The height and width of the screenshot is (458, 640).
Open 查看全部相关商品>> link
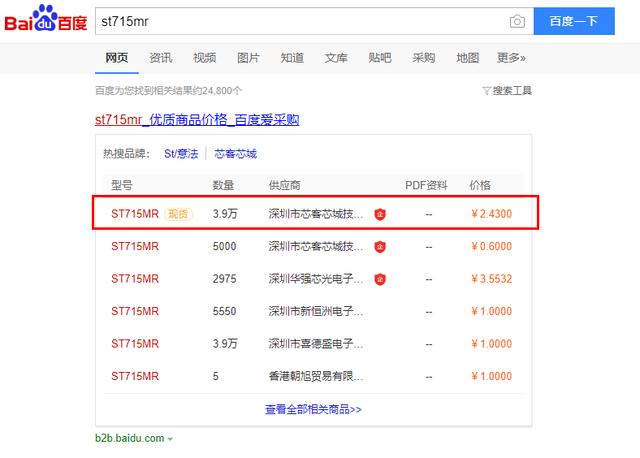[313, 409]
